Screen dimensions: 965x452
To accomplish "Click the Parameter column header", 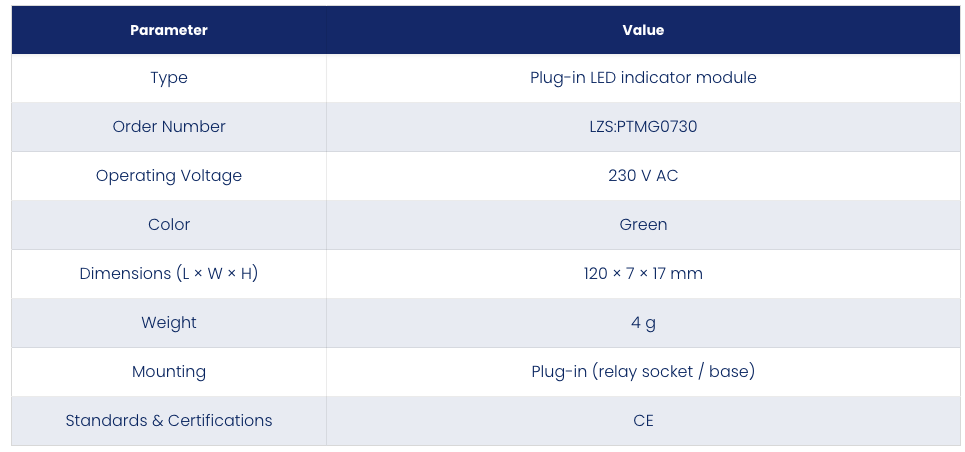I will 169,30.
